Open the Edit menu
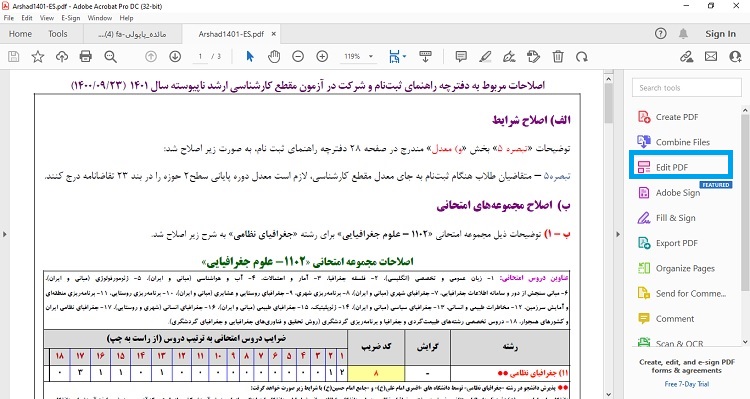This screenshot has width=750, height=399. click(27, 18)
